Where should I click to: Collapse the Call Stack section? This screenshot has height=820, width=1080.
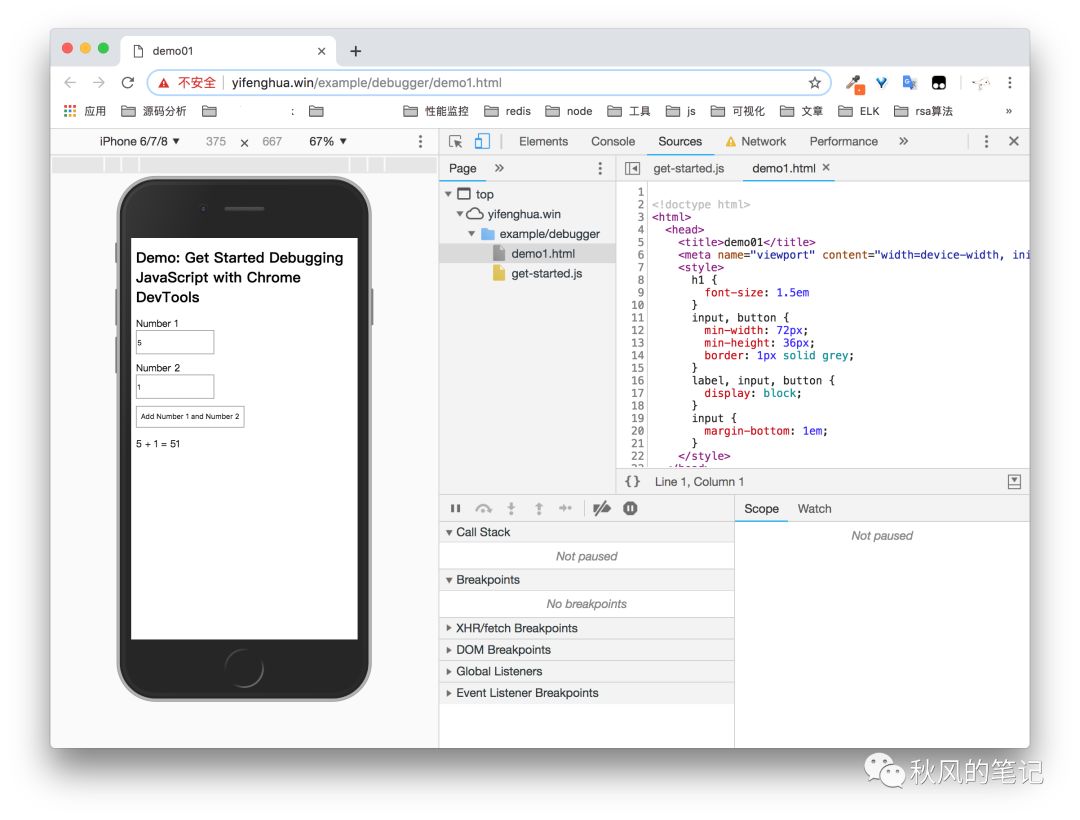click(x=449, y=532)
